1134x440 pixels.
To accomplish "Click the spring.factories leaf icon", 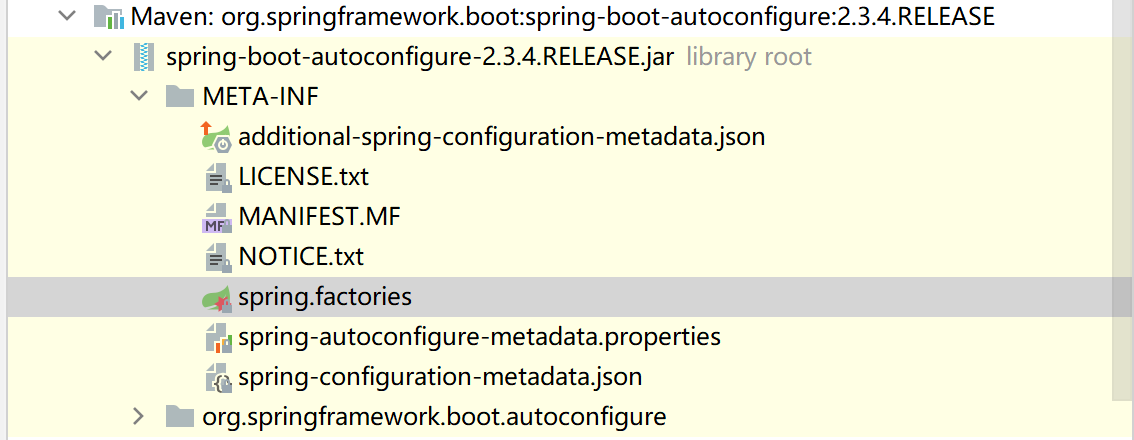I will 216,297.
